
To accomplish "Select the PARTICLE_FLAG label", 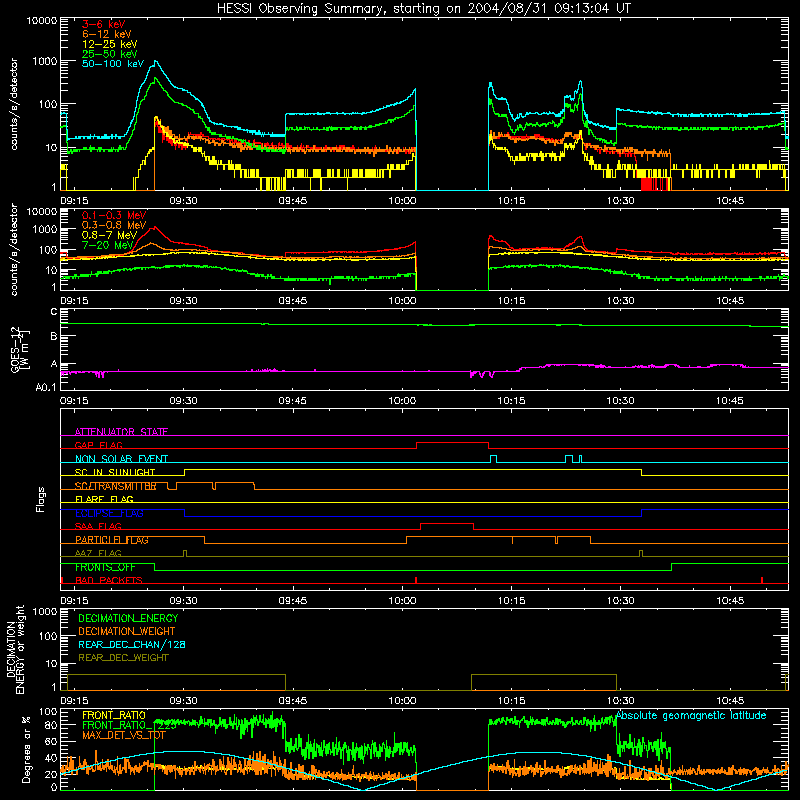I will click(112, 540).
